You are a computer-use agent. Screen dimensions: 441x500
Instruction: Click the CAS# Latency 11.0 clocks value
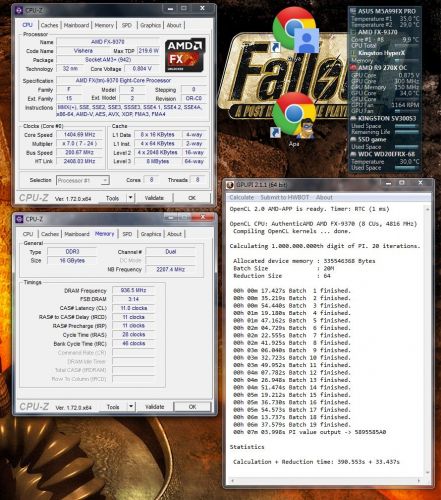pyautogui.click(x=133, y=308)
